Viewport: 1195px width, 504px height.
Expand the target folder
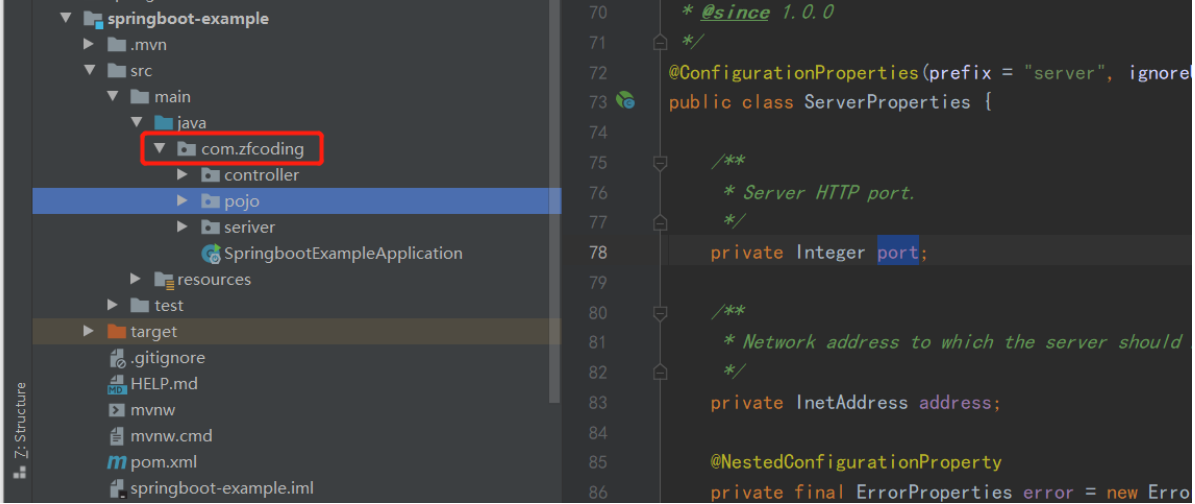pos(89,332)
